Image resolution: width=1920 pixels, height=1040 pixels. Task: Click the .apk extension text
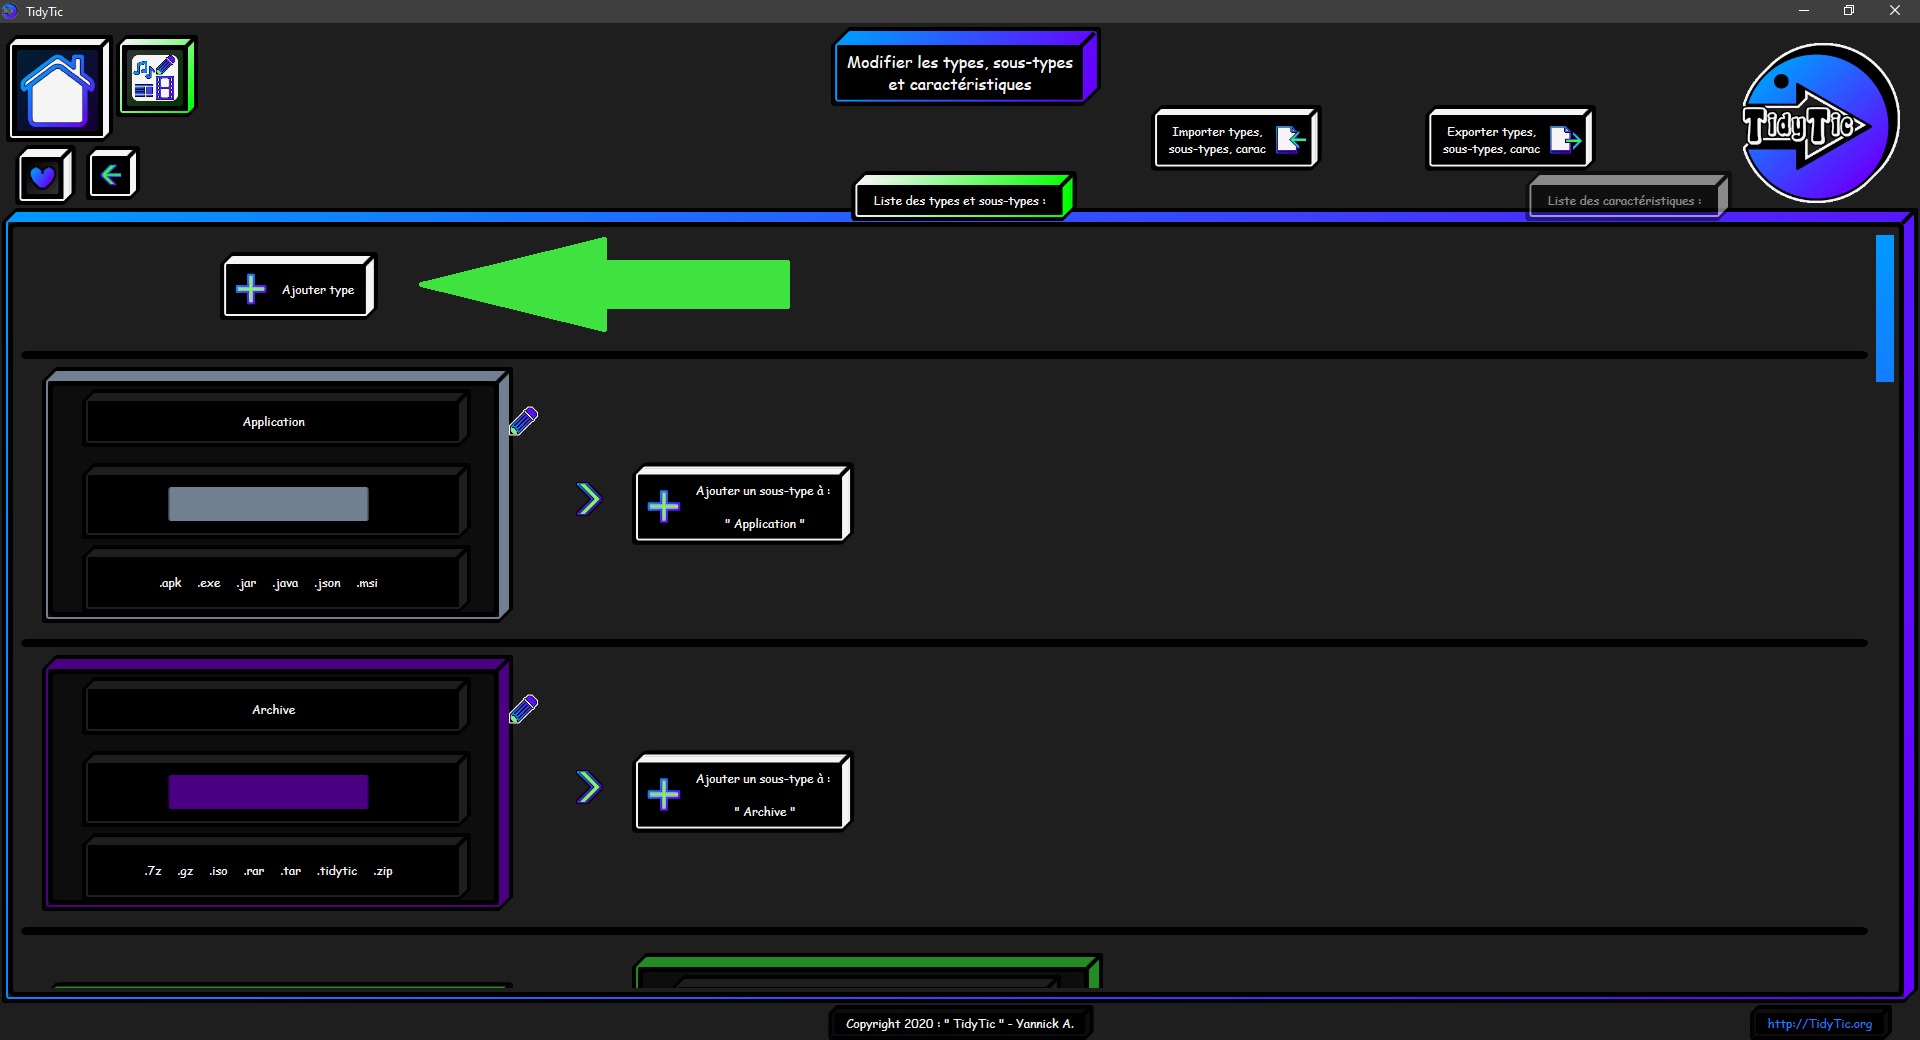[x=170, y=583]
